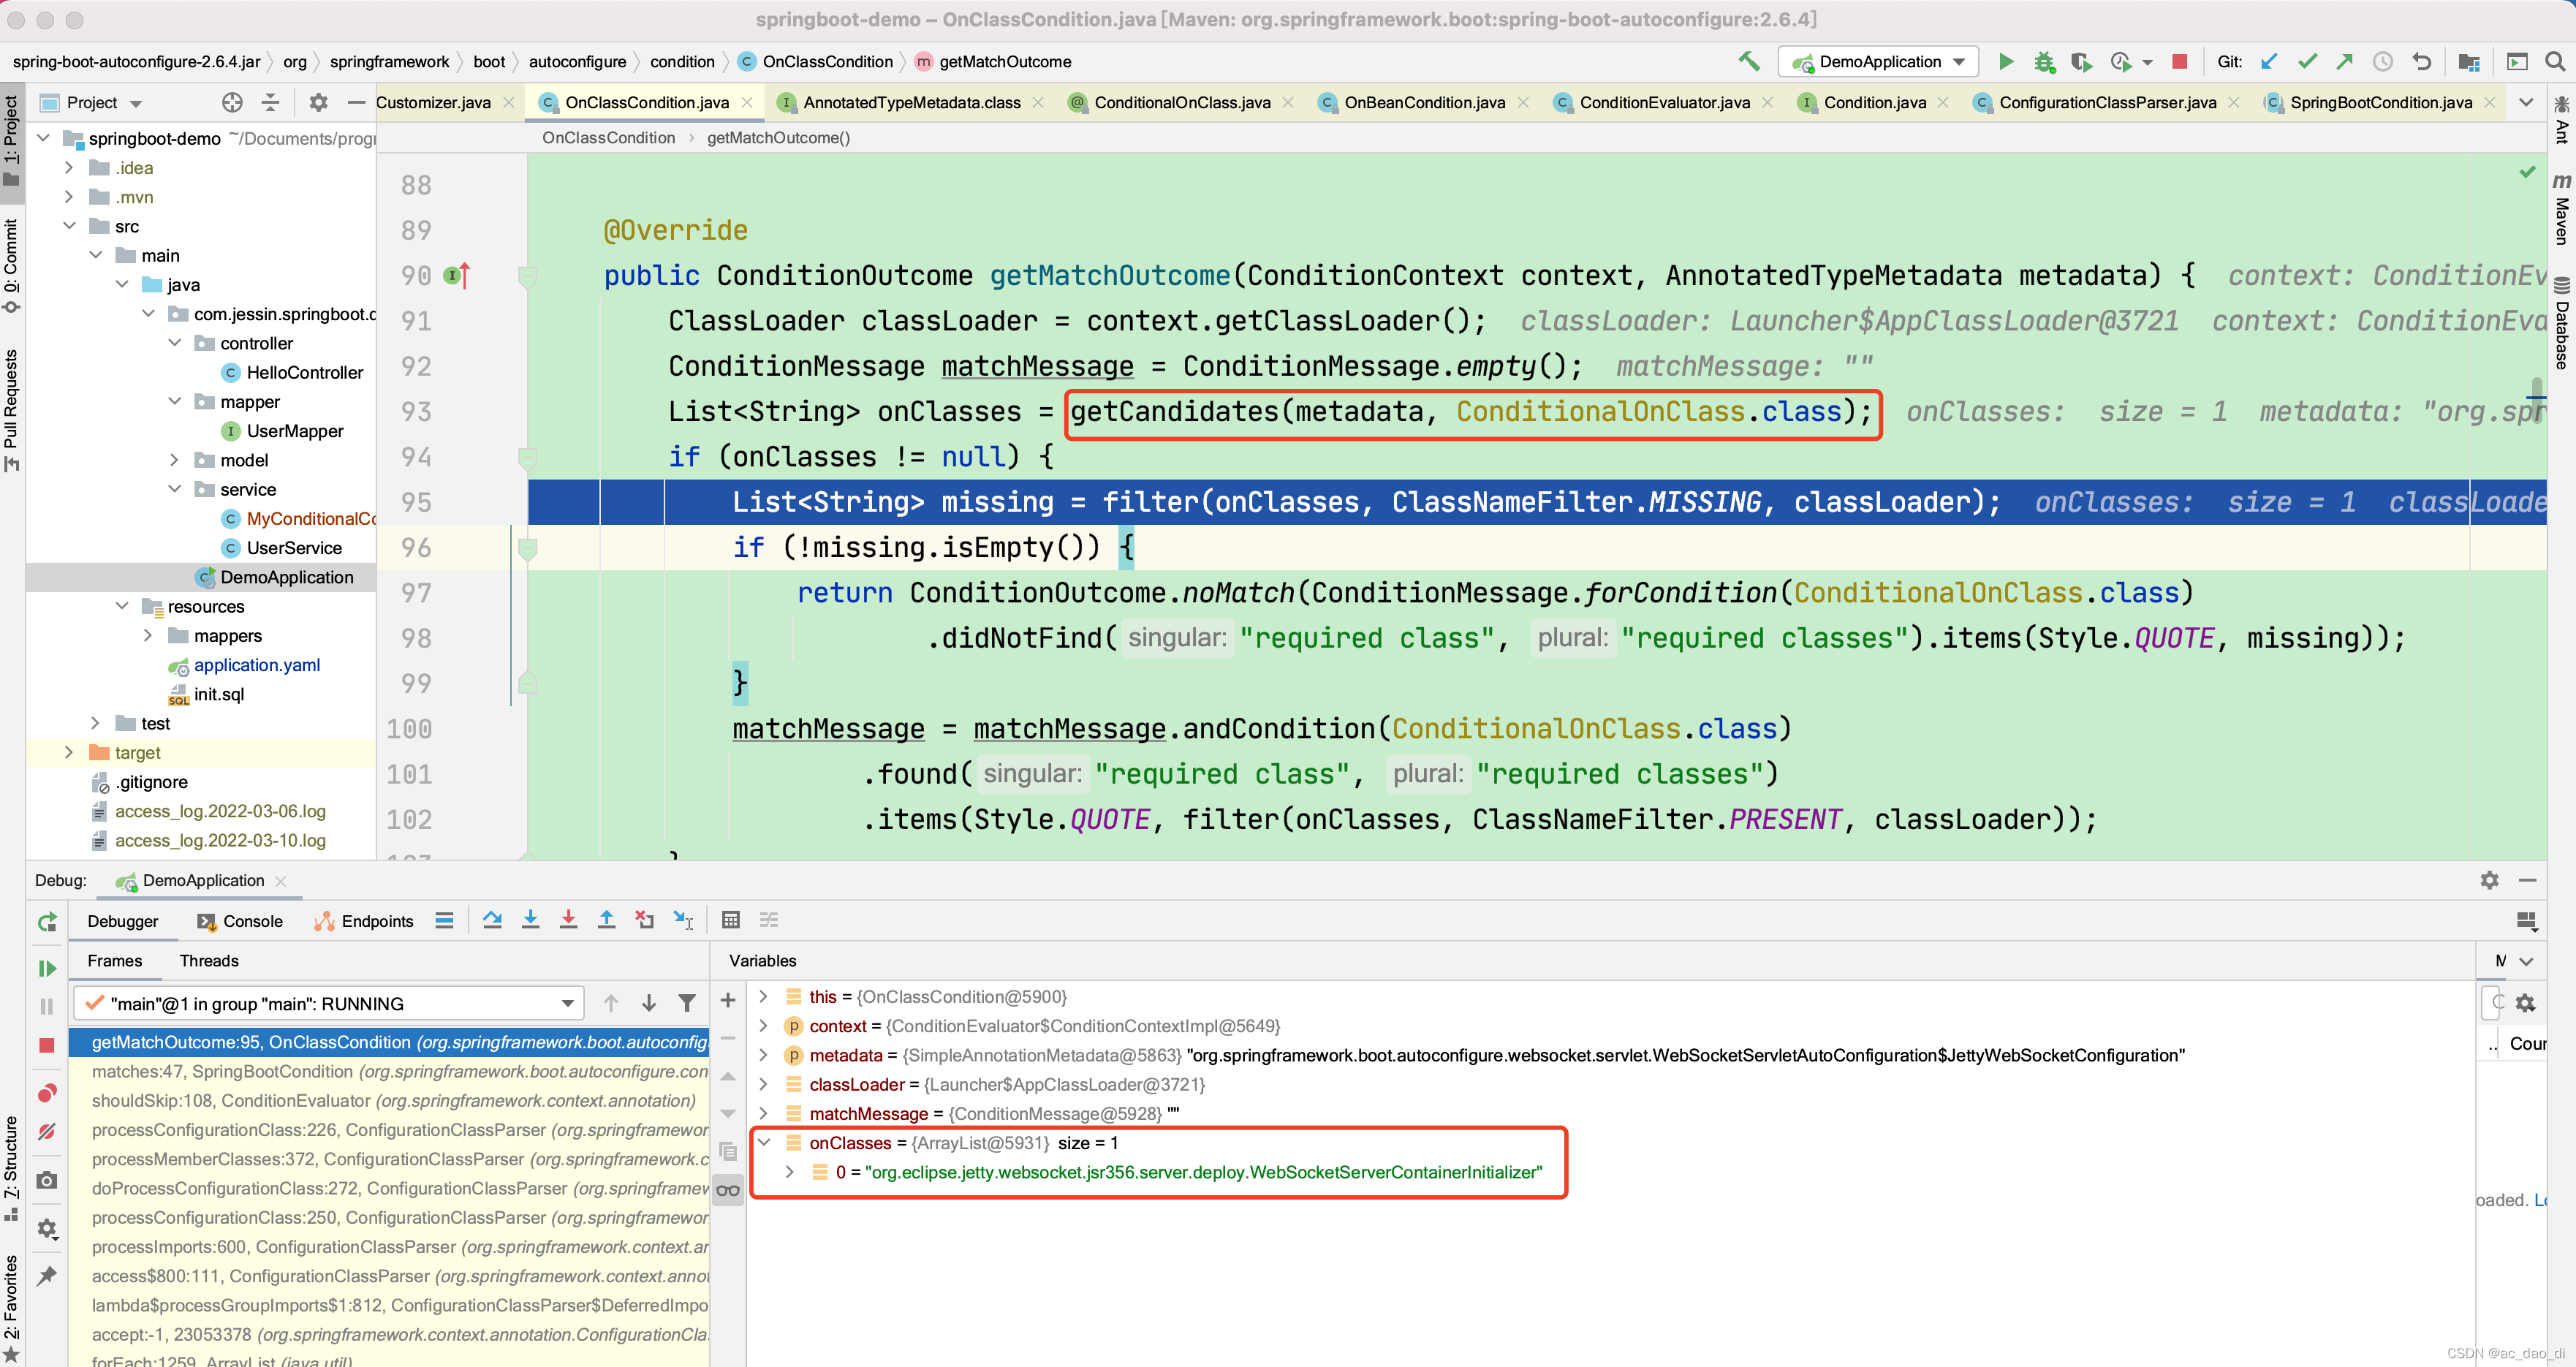Open Git history clock icon
Viewport: 2576px width, 1367px height.
coord(2383,61)
